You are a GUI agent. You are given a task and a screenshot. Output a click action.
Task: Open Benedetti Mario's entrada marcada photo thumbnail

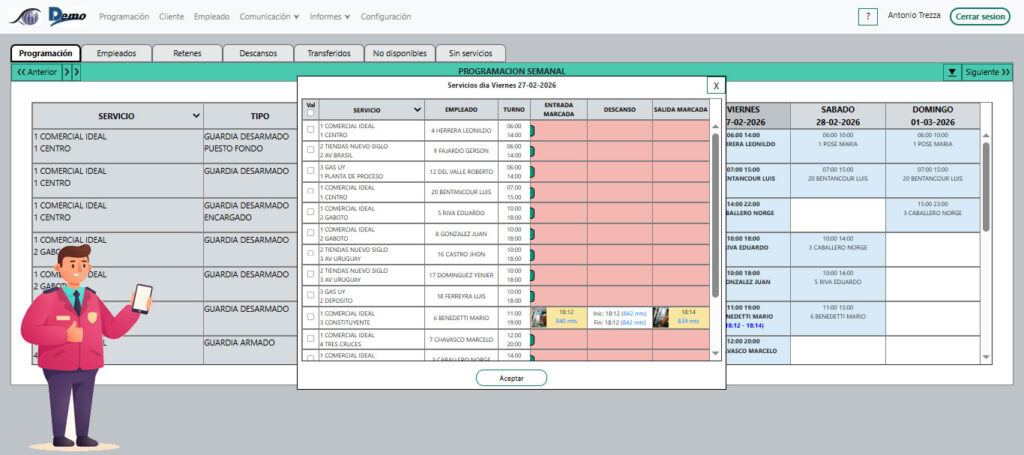point(539,318)
